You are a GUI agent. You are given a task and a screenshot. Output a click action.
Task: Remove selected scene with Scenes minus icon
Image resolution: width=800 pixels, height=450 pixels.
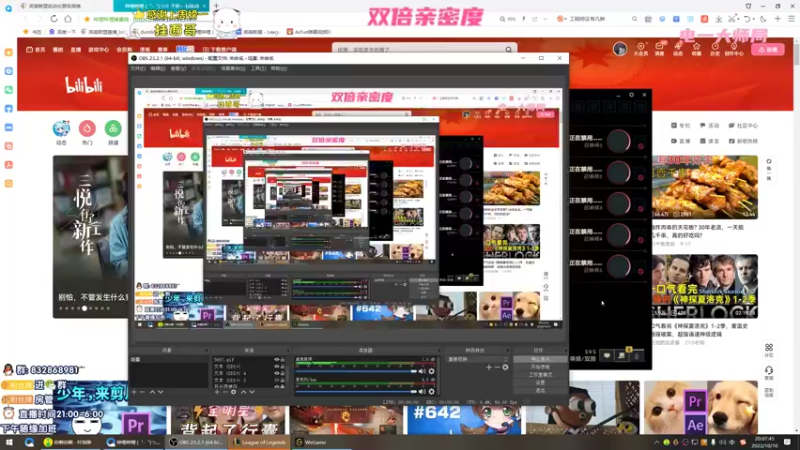tap(142, 392)
